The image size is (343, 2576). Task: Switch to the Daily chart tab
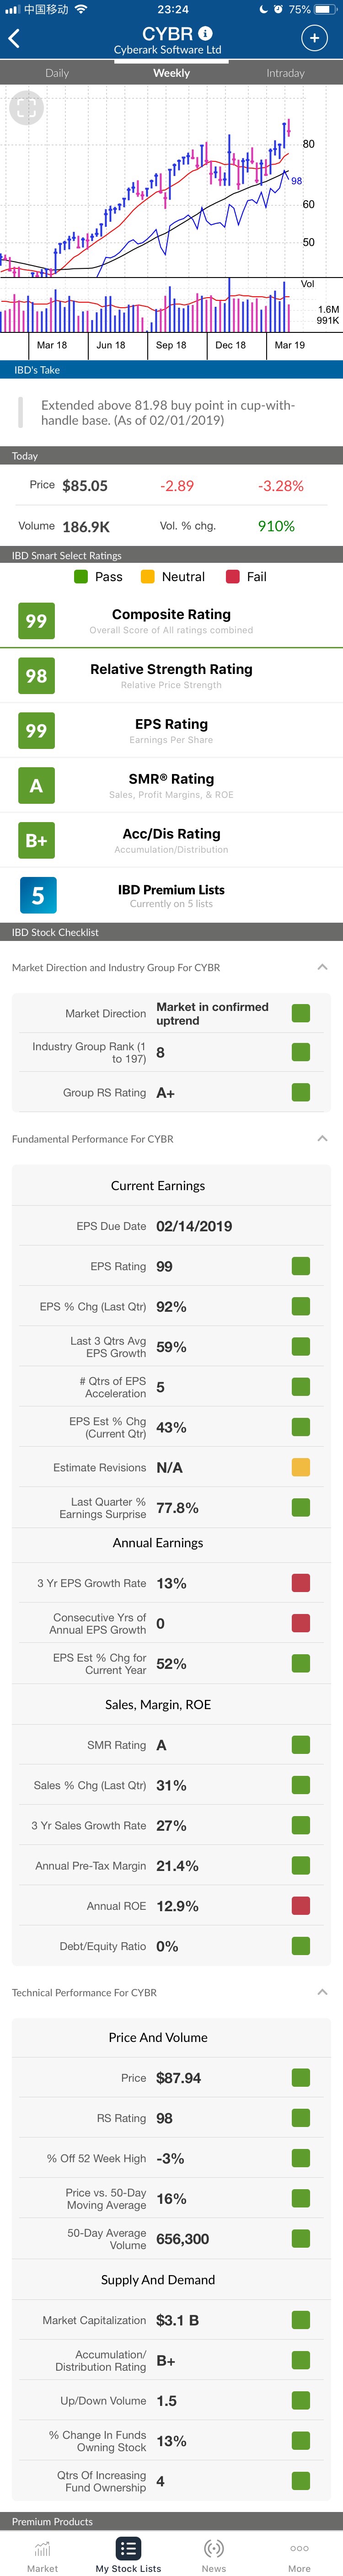(x=57, y=73)
